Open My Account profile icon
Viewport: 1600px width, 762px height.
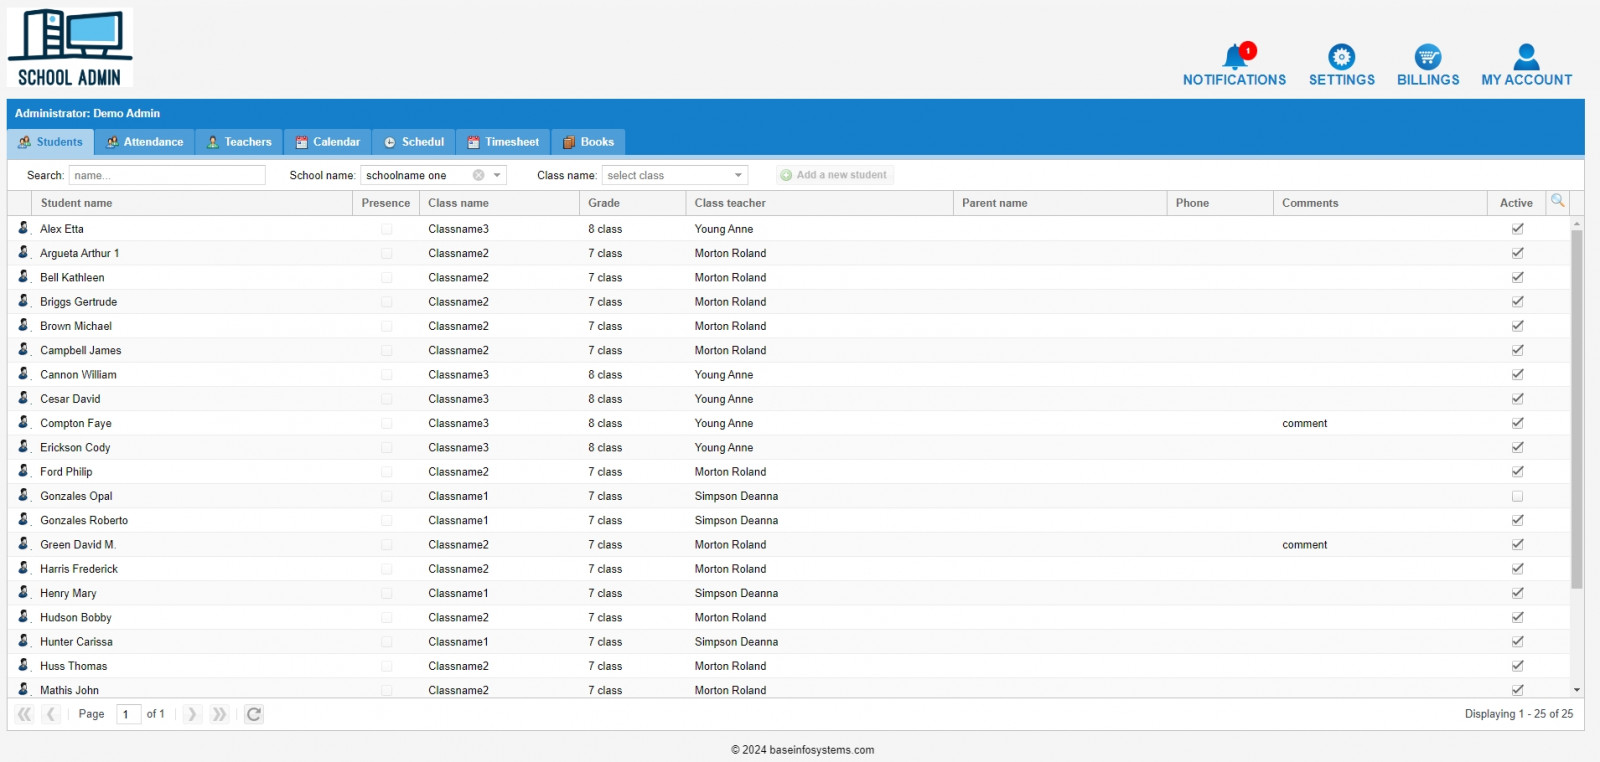[x=1526, y=57]
